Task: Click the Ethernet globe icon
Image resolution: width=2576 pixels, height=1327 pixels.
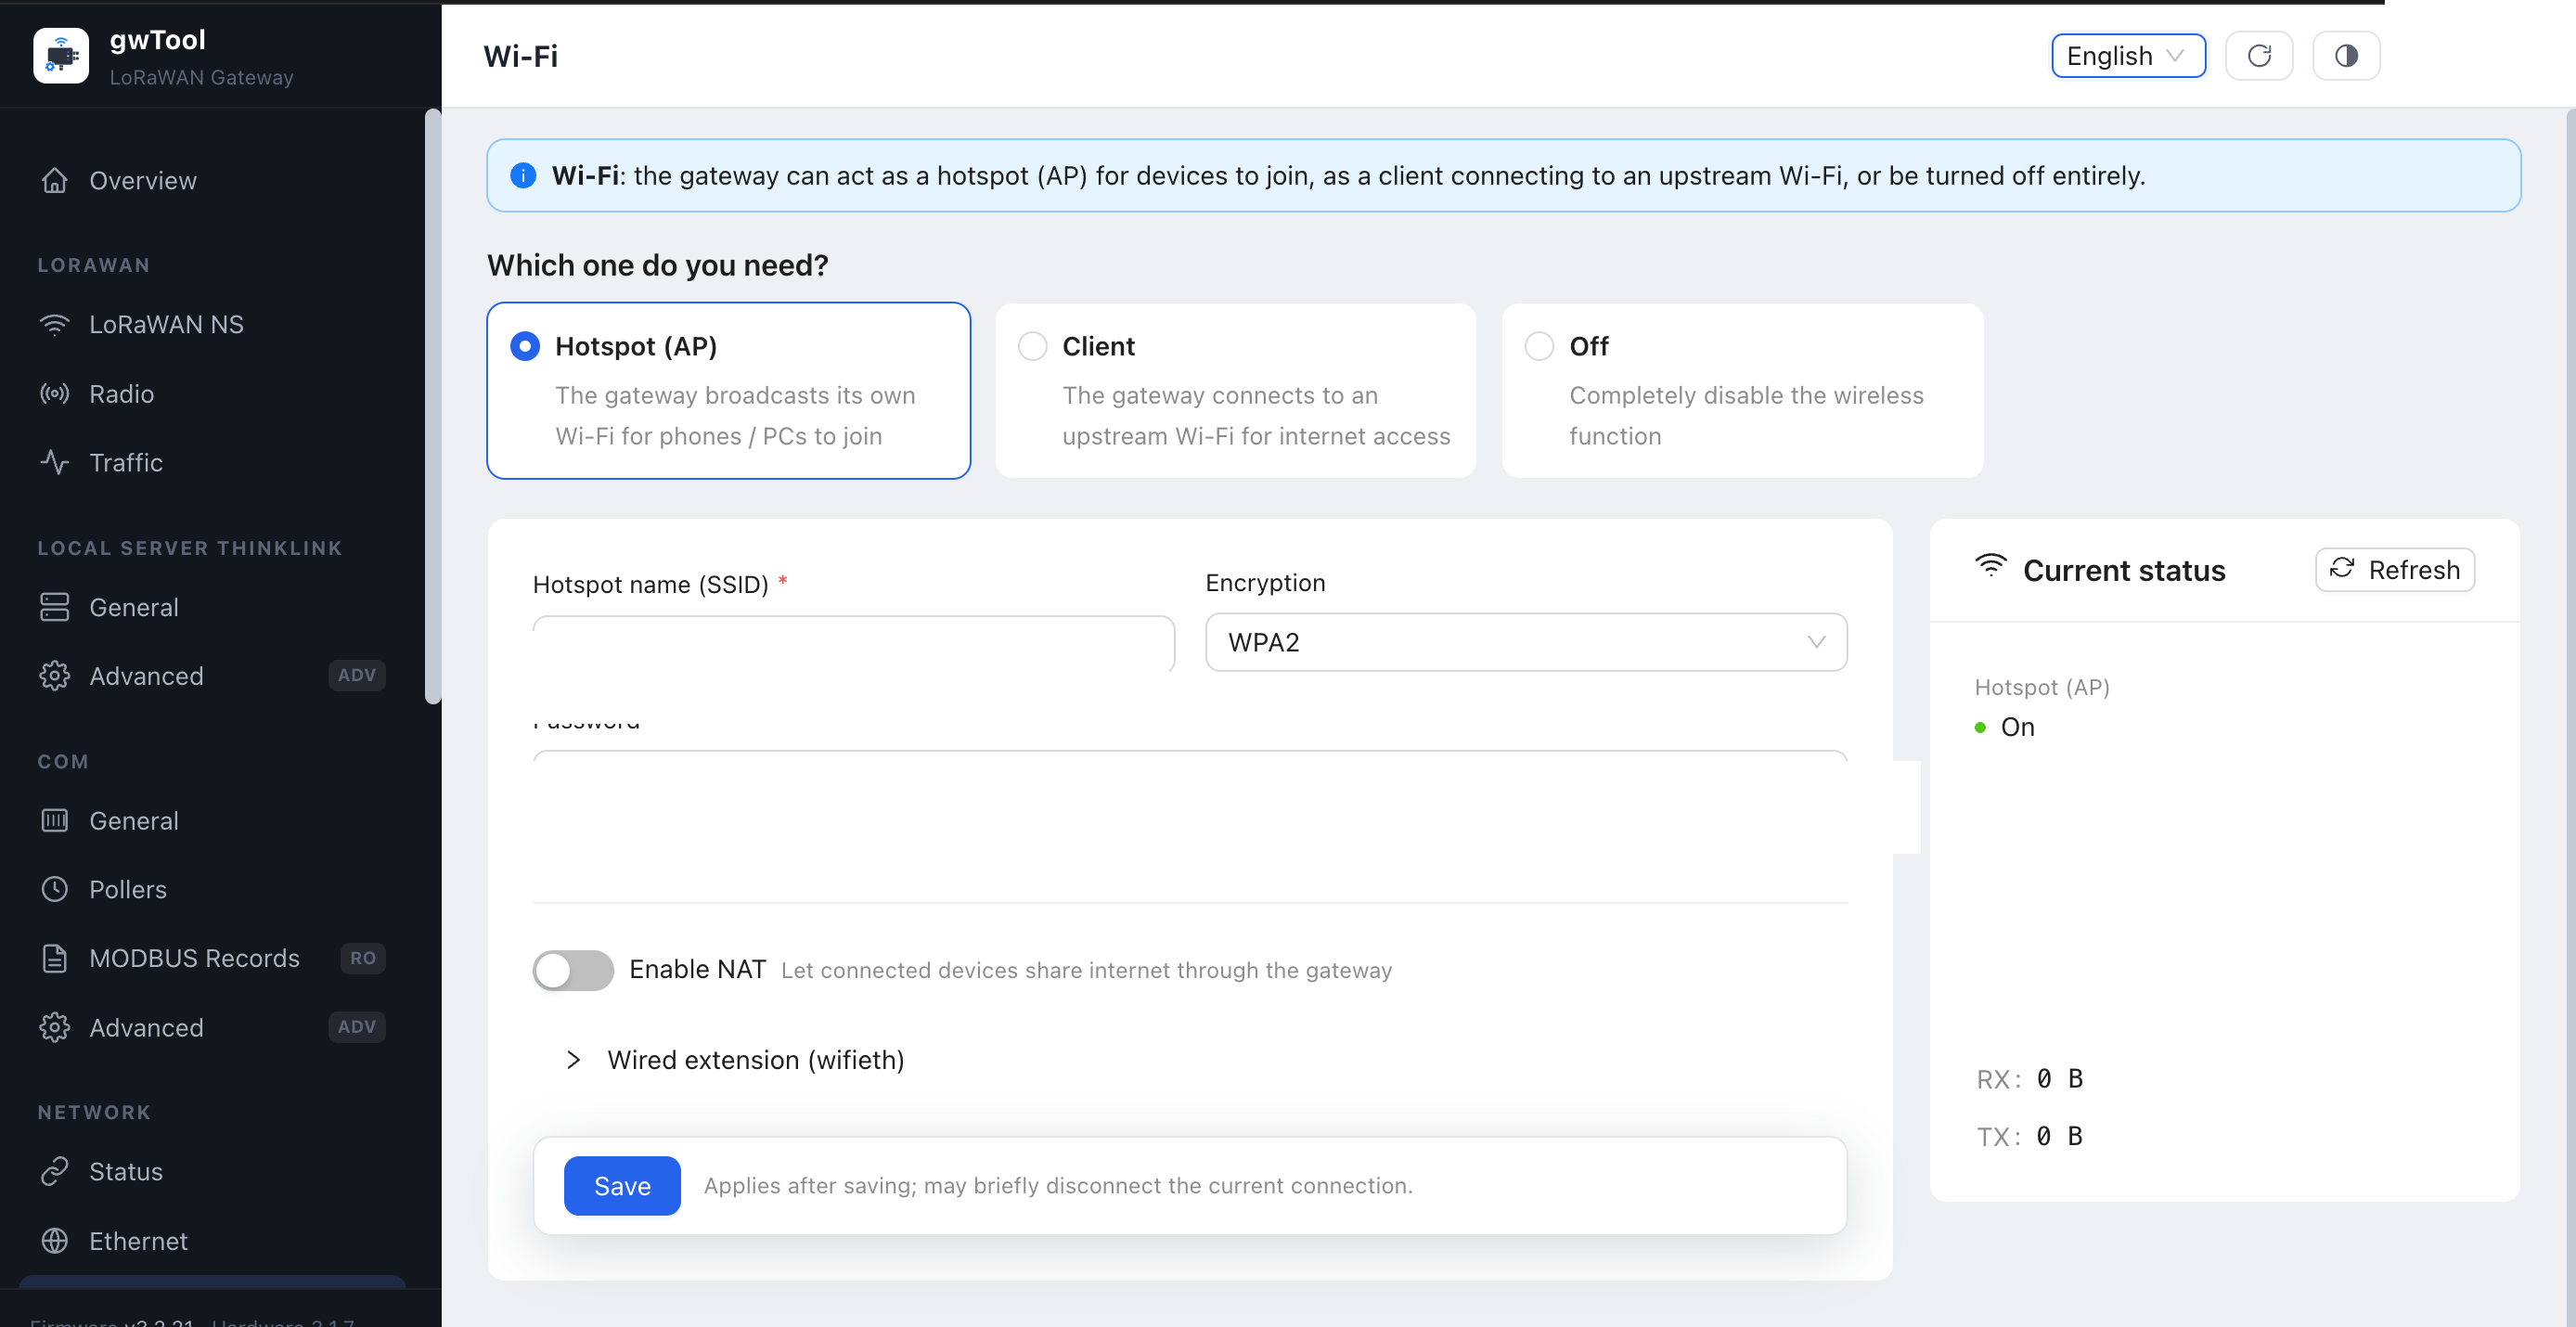Action: pos(55,1240)
